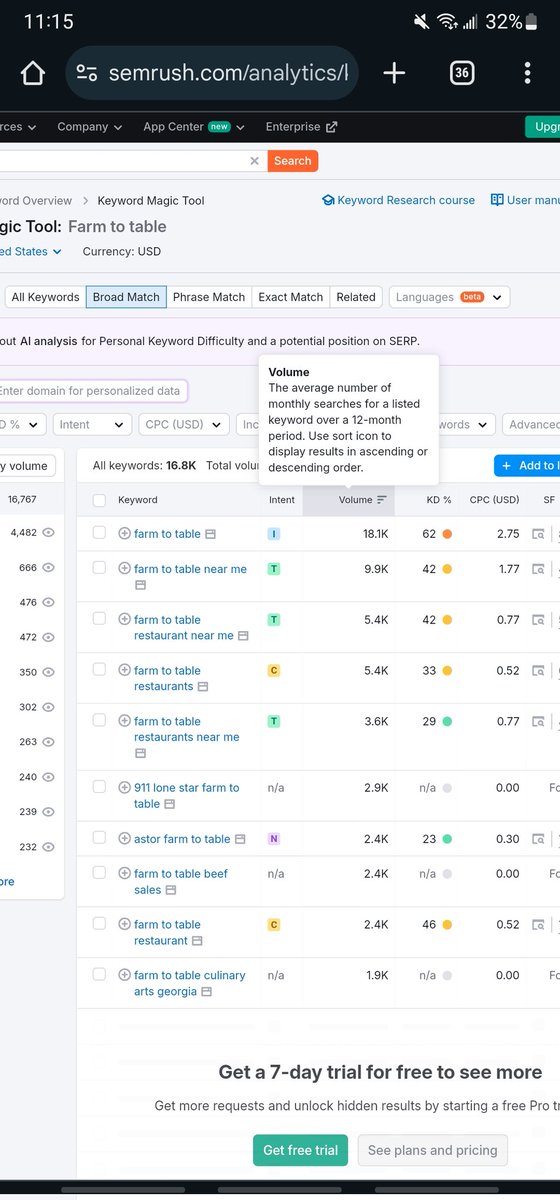Expand the Languages beta dropdown

[x=449, y=297]
